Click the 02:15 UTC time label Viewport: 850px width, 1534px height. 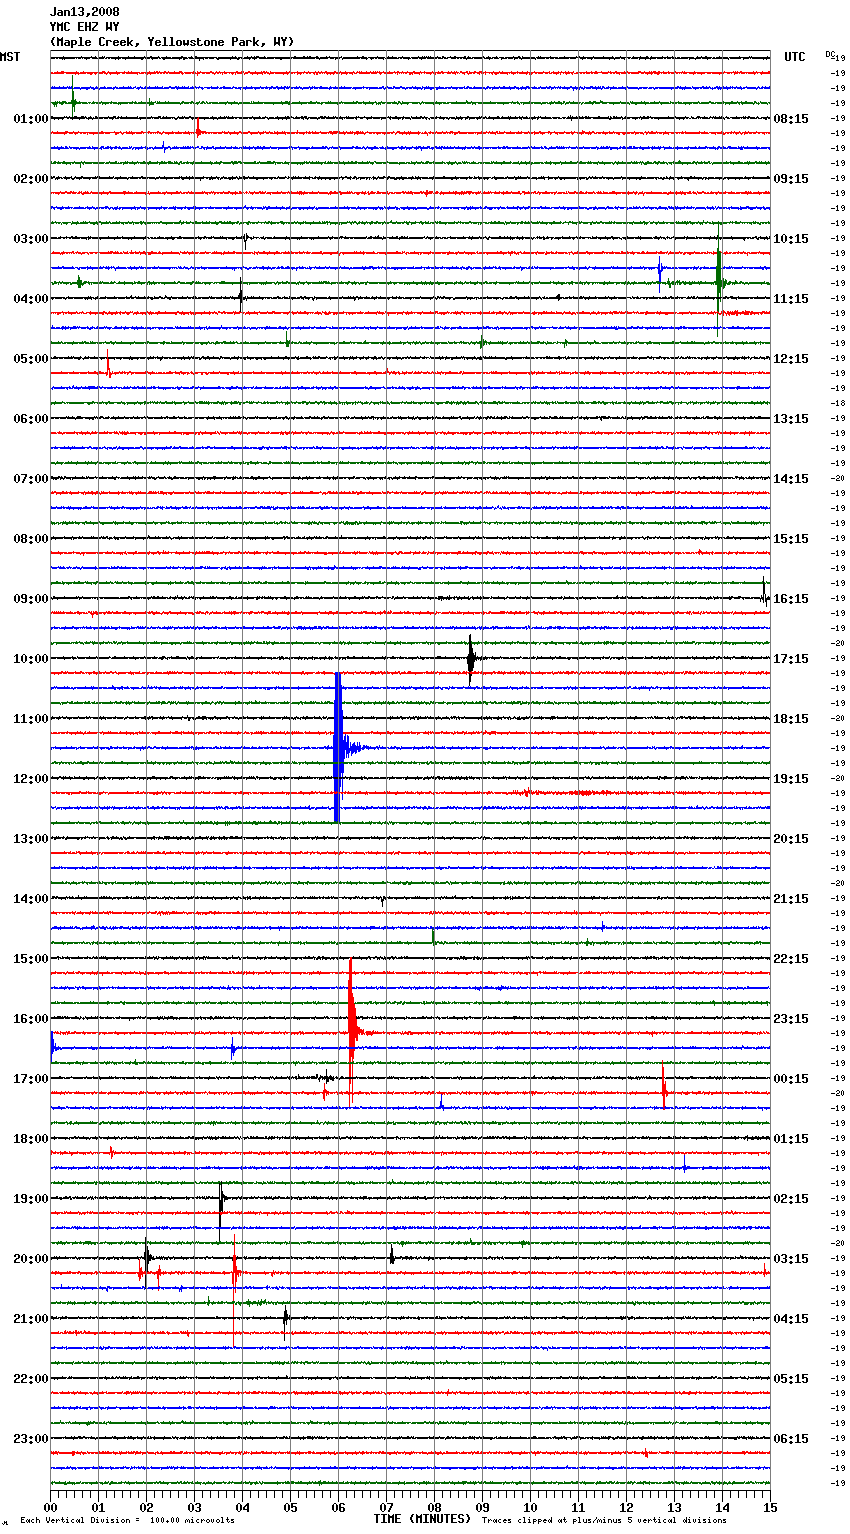coord(791,1199)
